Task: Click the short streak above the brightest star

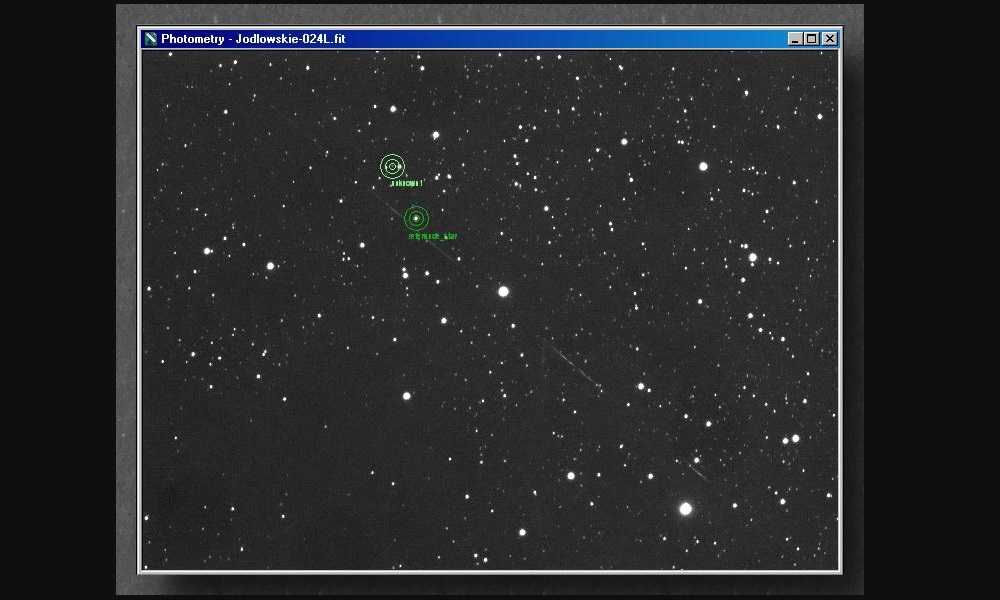Action: (697, 471)
